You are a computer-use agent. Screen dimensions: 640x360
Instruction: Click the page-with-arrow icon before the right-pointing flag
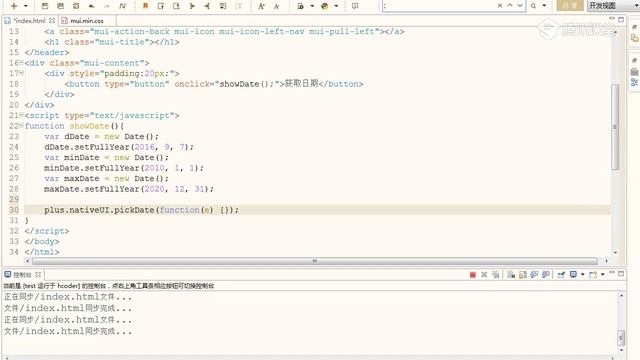click(x=176, y=6)
